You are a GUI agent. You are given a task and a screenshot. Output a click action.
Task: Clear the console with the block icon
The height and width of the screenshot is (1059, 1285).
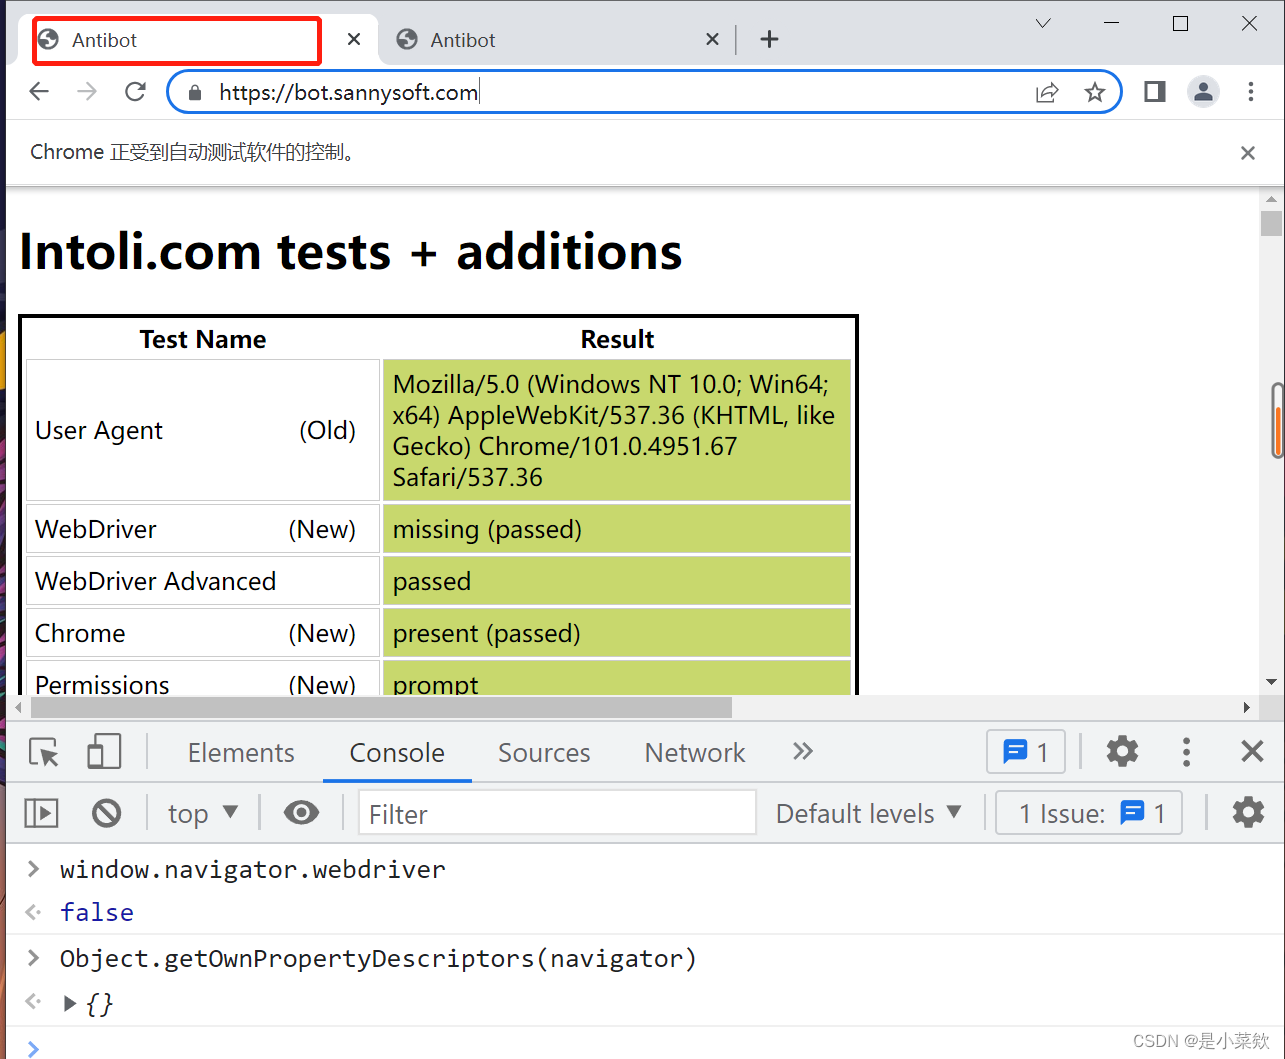pos(106,813)
